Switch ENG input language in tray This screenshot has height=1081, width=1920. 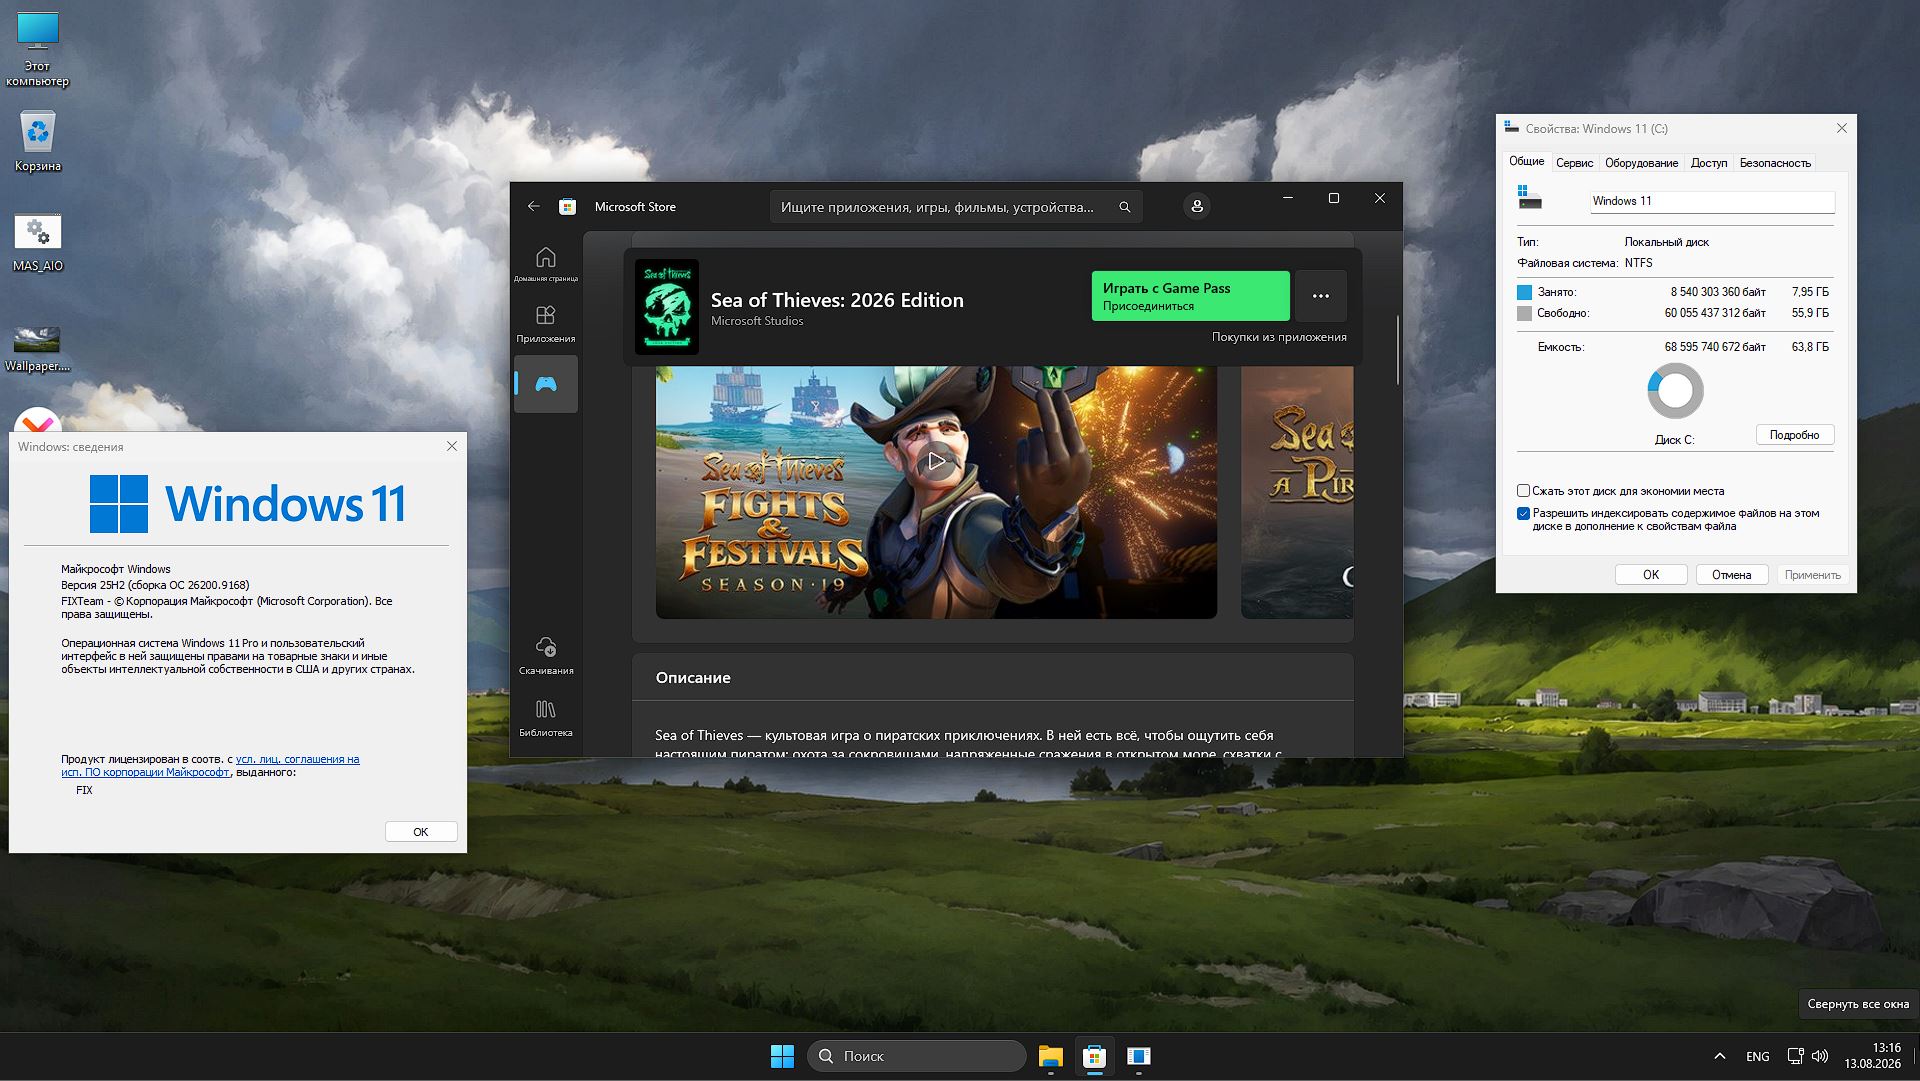click(x=1757, y=1056)
